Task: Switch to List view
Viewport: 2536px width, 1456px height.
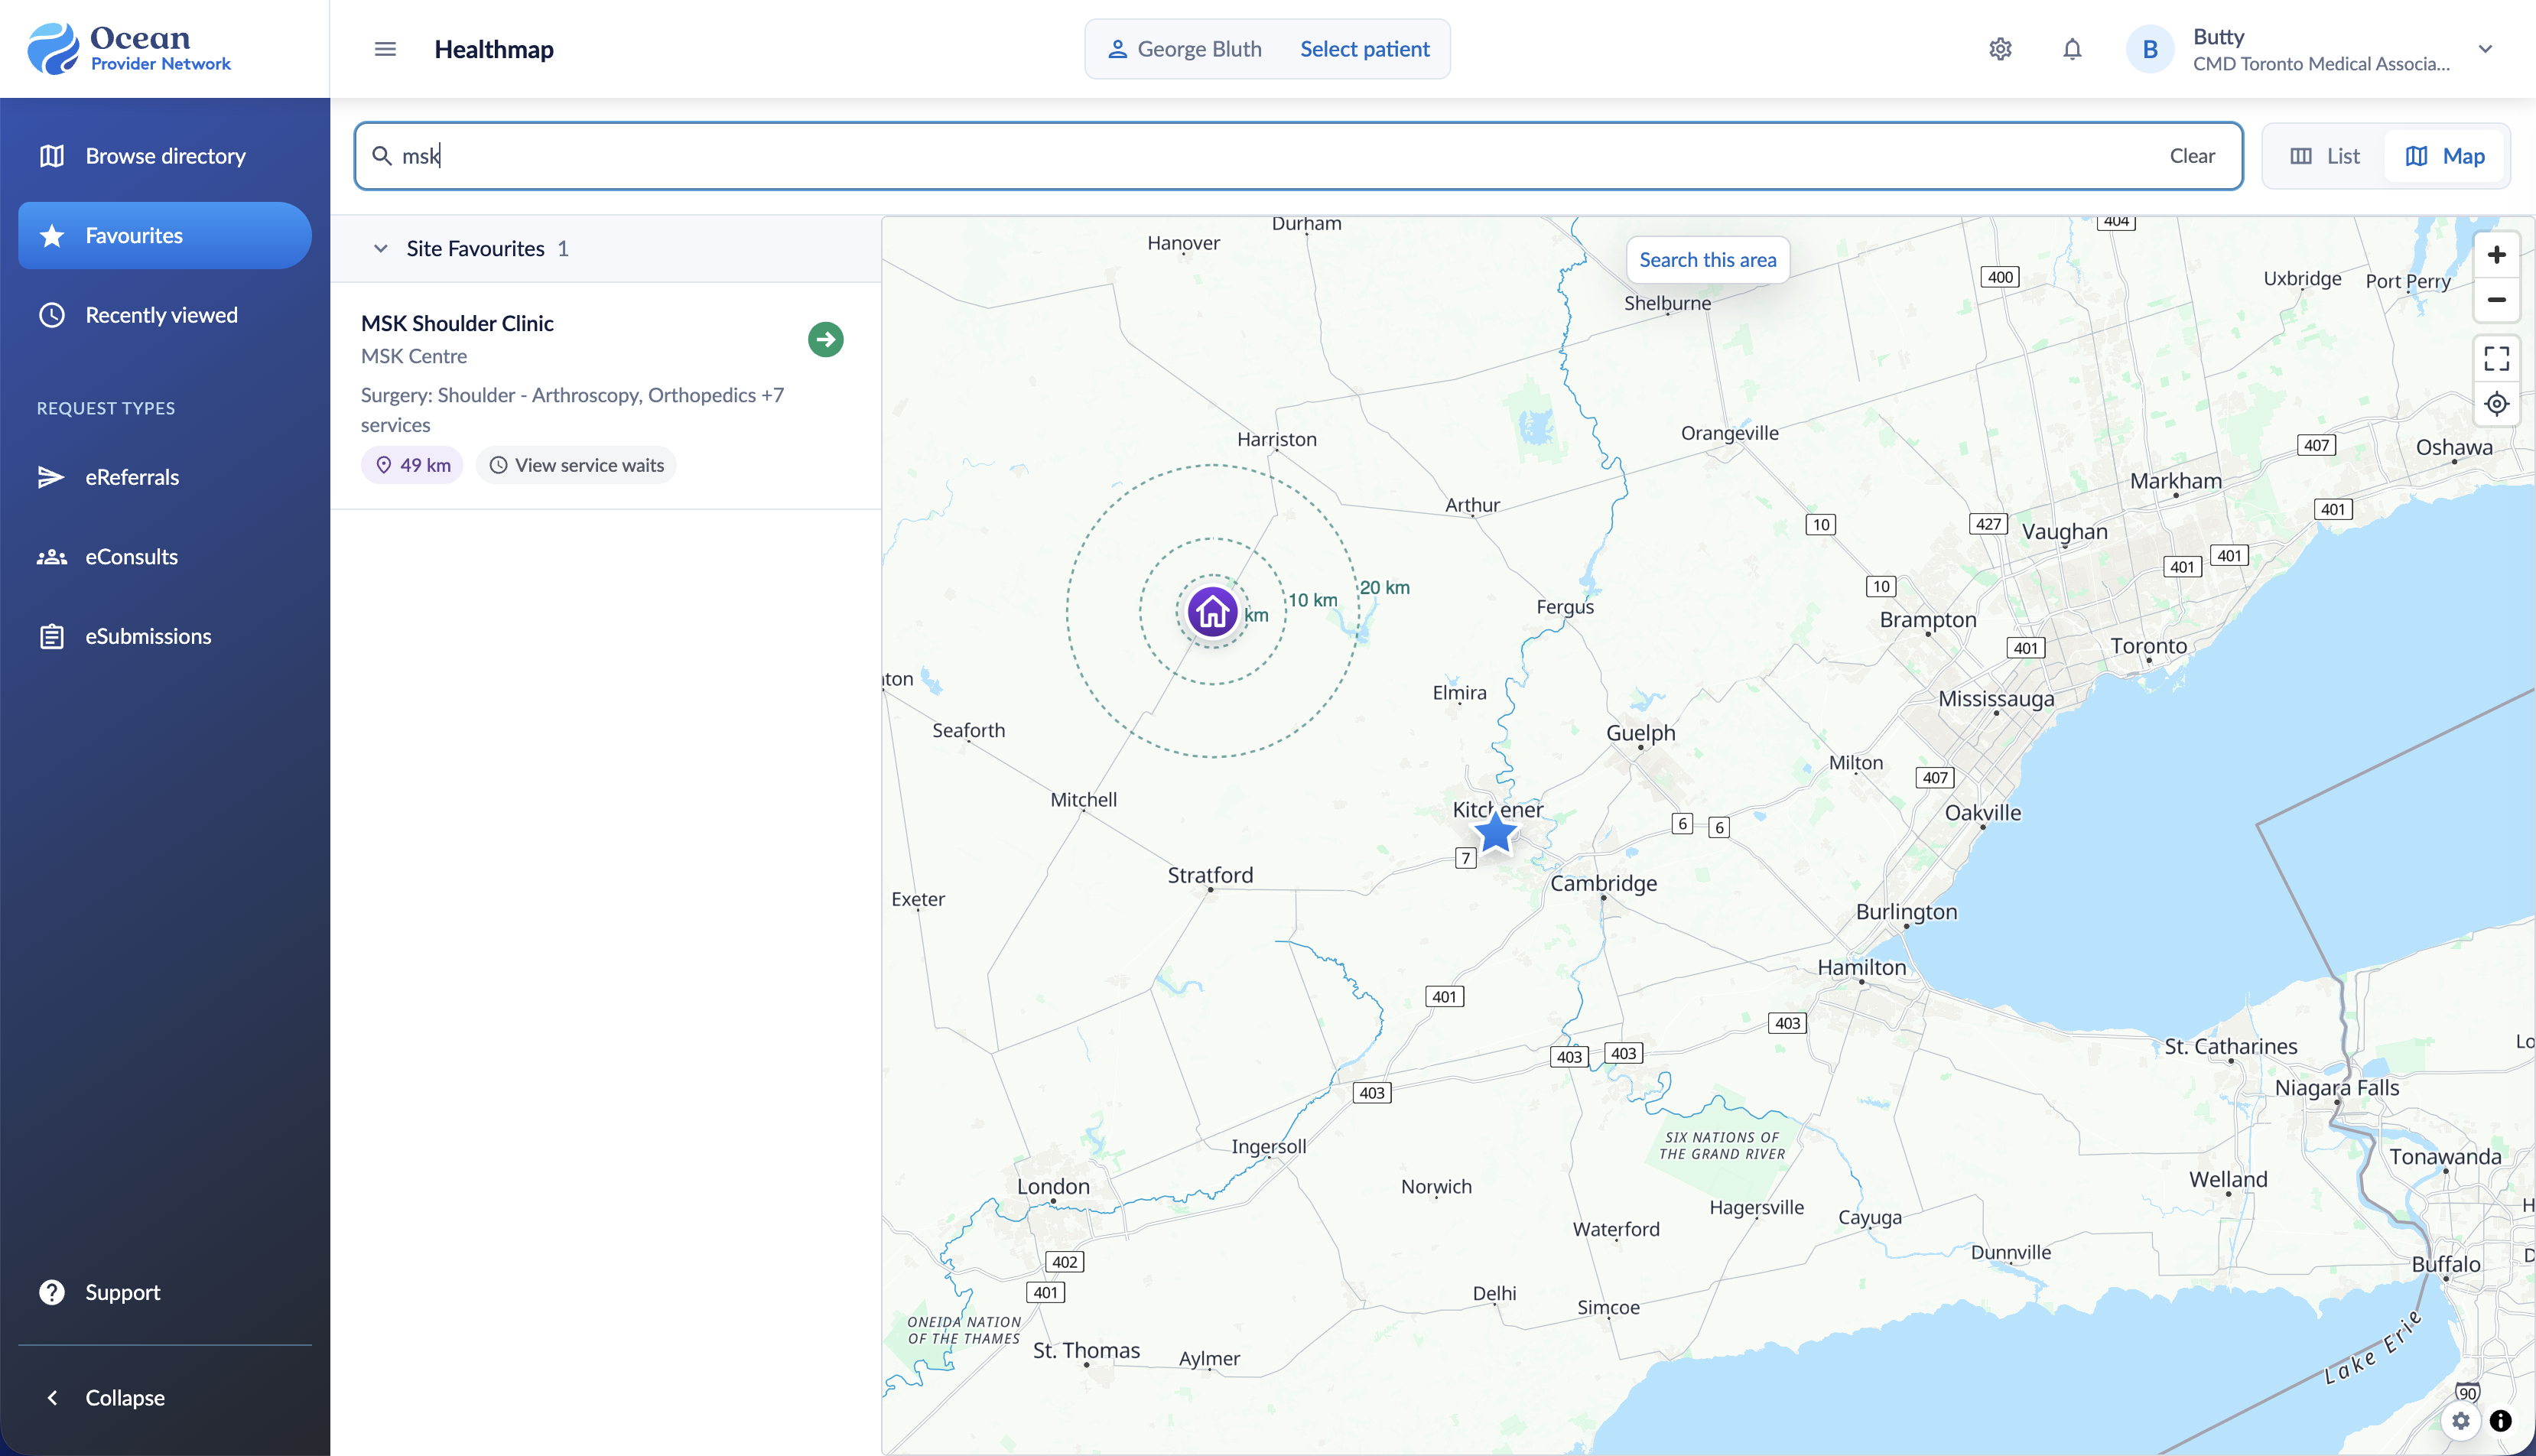Action: (2325, 156)
